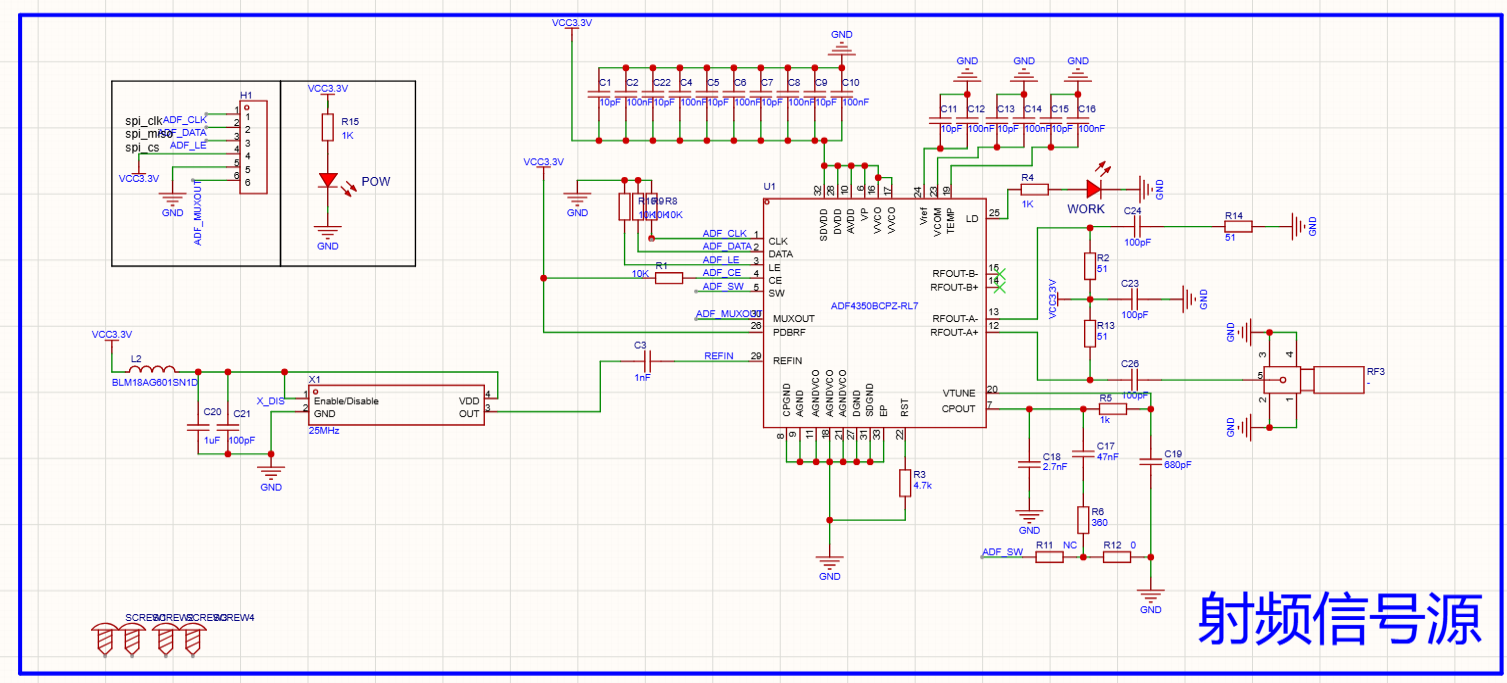Select the RST pin name on U1
The image size is (1507, 683).
click(904, 408)
